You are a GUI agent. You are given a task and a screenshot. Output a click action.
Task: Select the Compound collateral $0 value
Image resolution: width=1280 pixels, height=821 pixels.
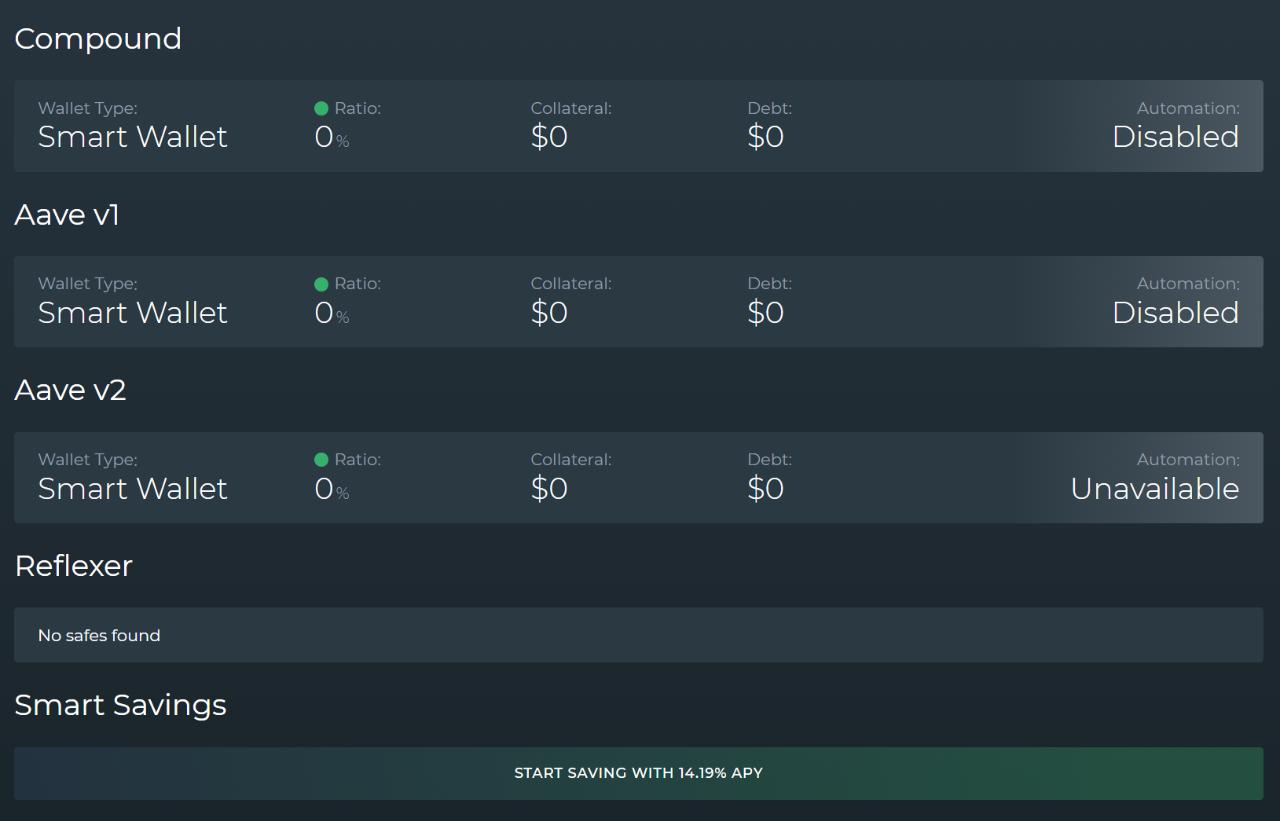pyautogui.click(x=549, y=137)
